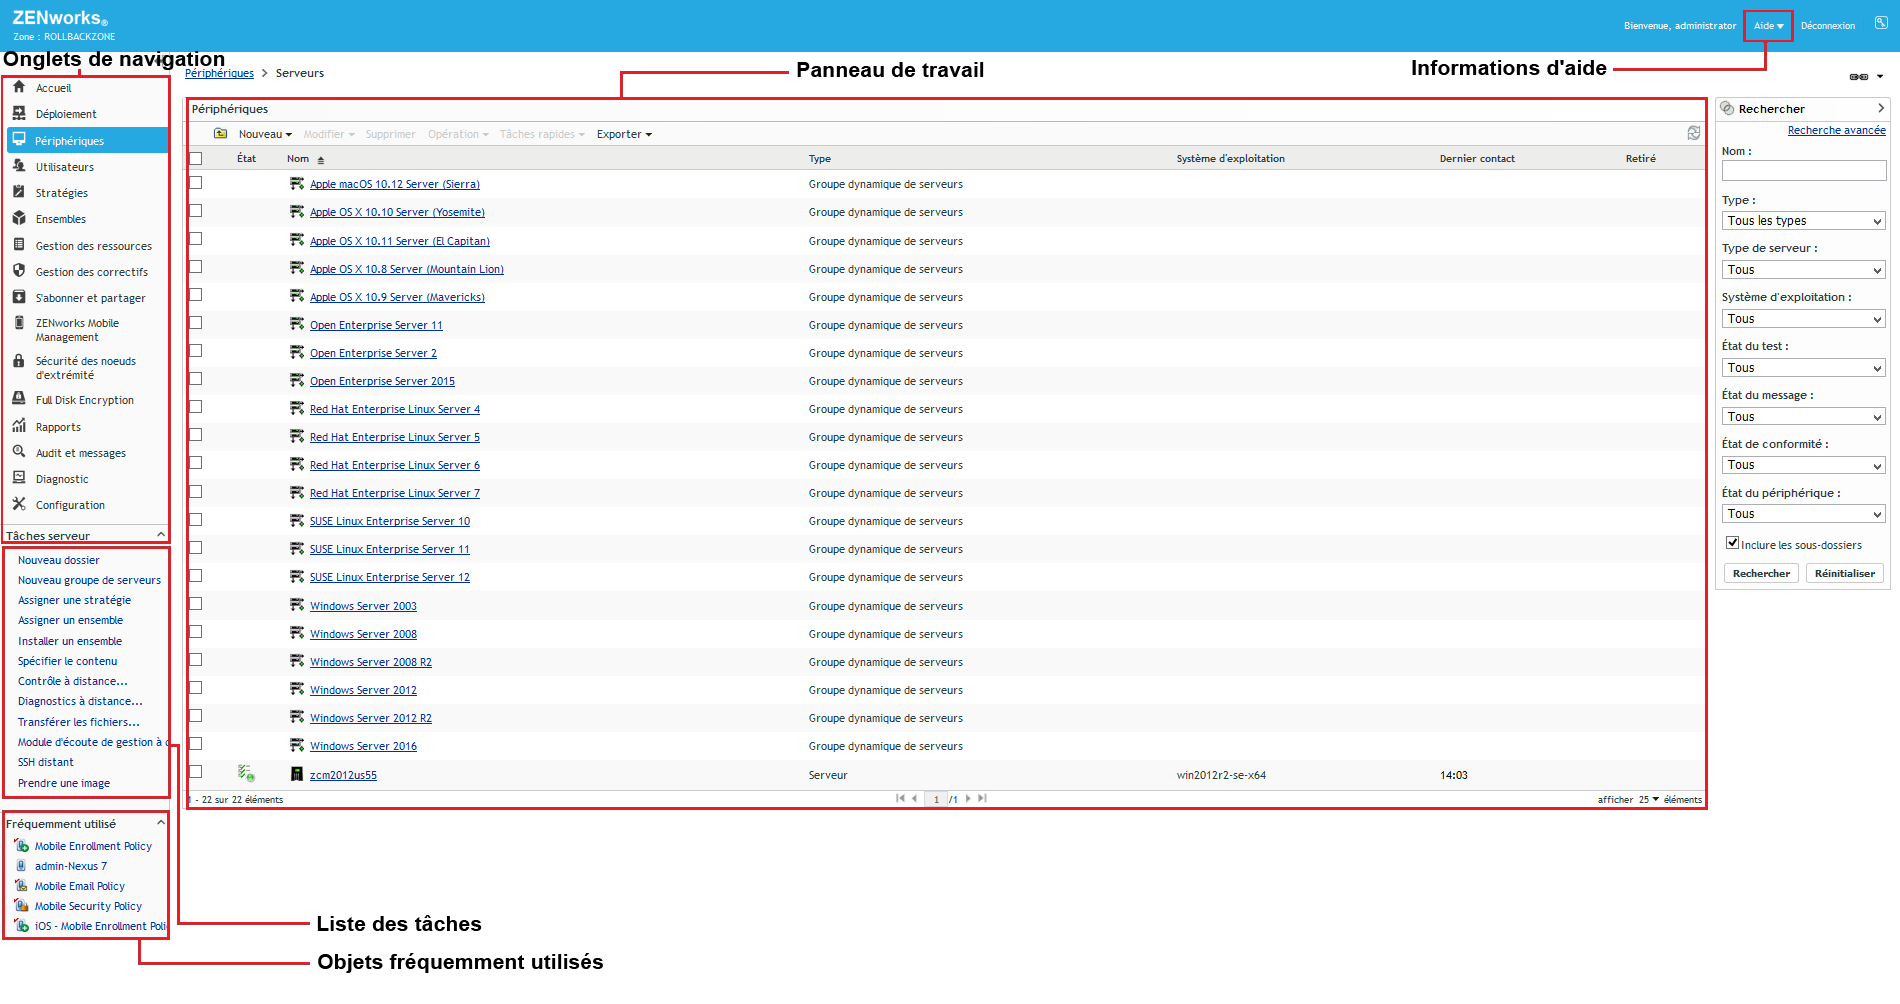This screenshot has height=1004, width=1900.
Task: Click the Mobile Enrollment Policy icon
Action: [22, 846]
